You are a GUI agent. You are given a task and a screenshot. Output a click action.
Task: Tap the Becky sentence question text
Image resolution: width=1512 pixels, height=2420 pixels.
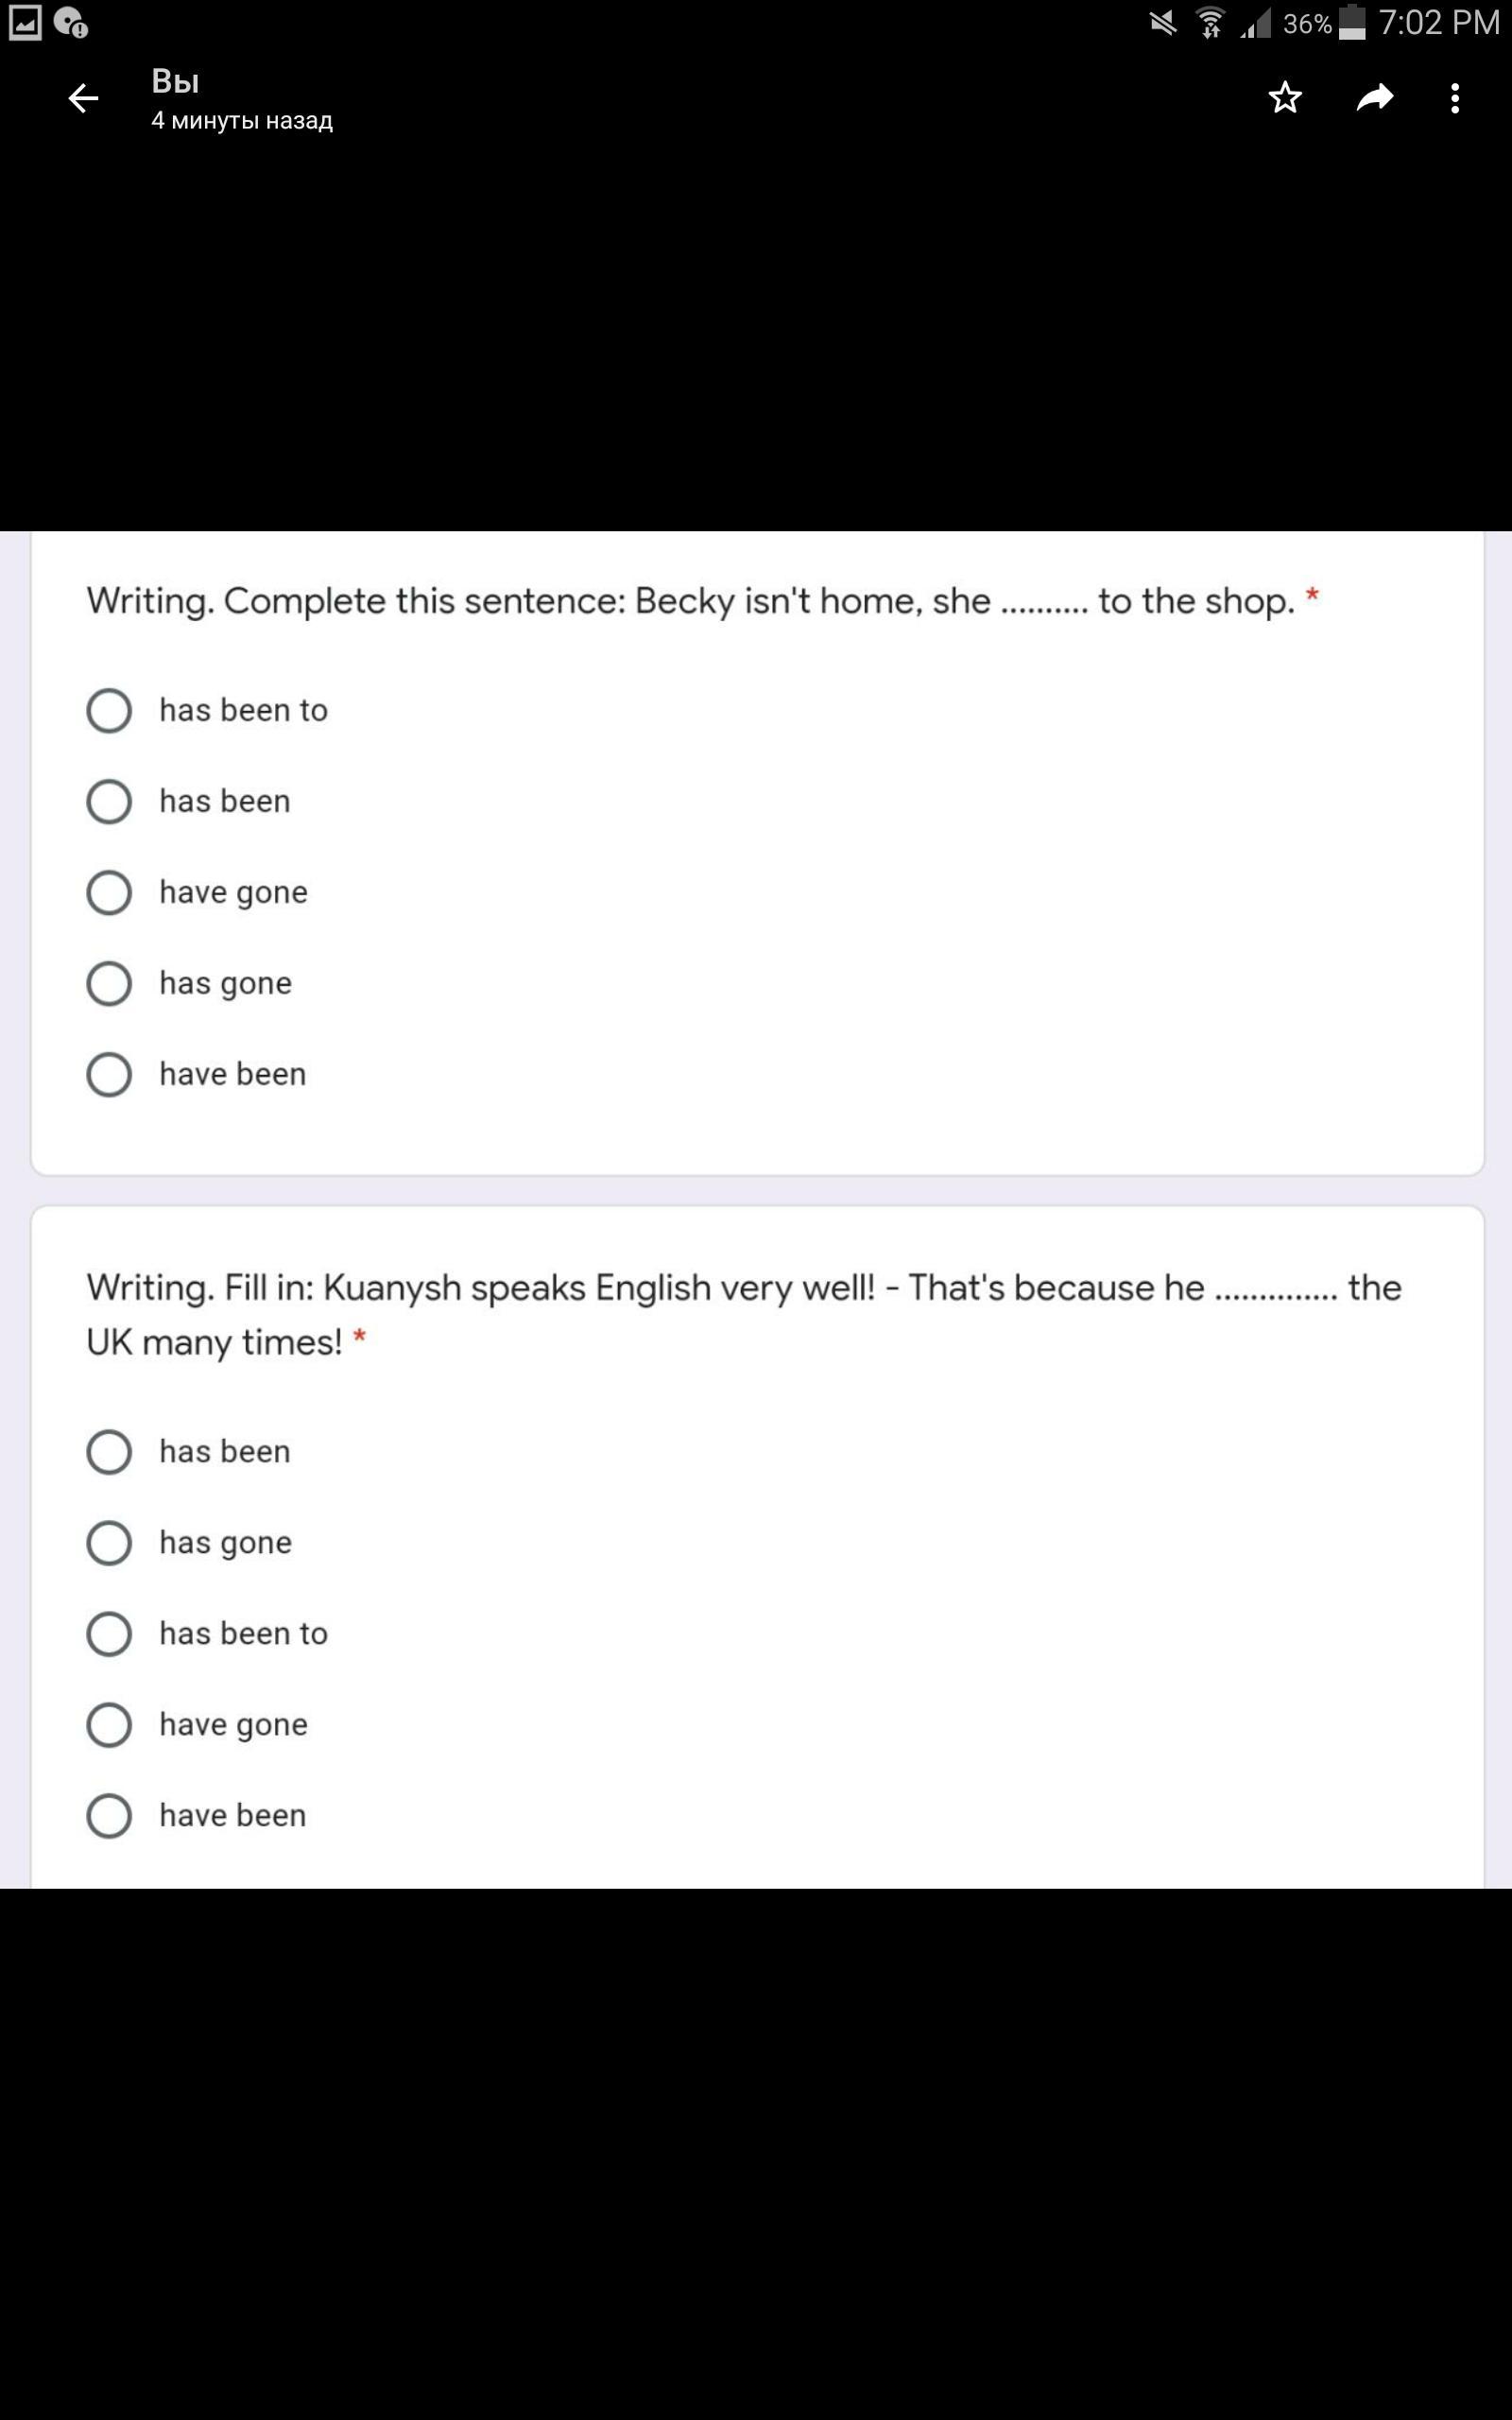point(690,601)
